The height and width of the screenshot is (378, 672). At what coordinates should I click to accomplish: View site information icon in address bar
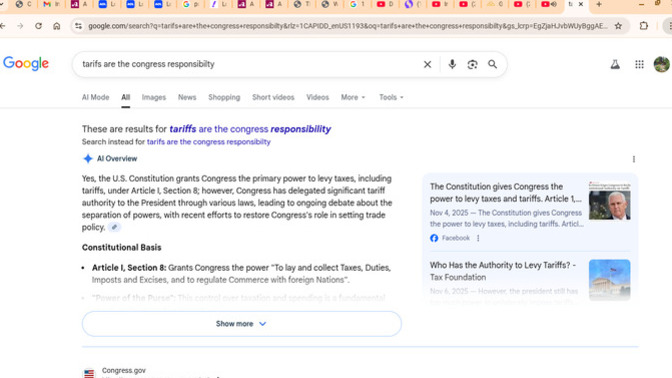click(78, 26)
